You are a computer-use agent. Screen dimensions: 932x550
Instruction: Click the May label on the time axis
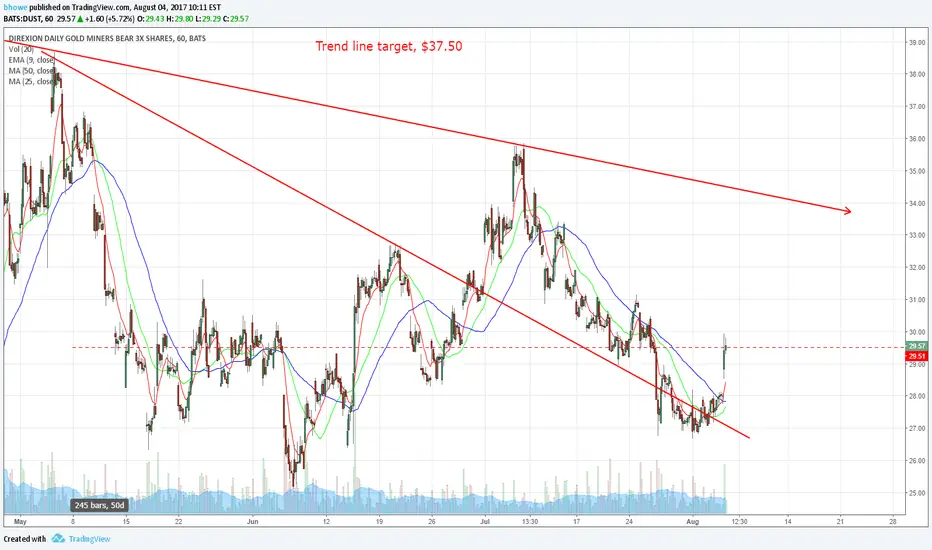tap(20, 521)
